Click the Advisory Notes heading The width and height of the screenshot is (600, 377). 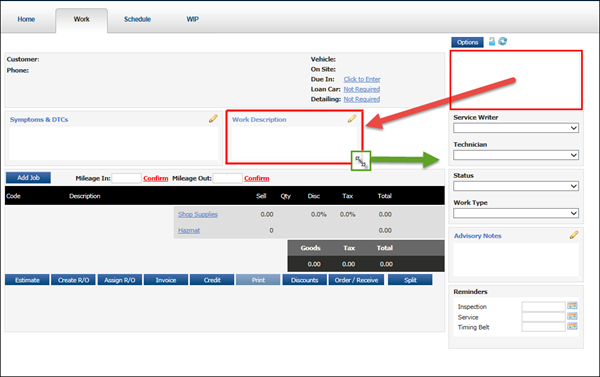478,236
